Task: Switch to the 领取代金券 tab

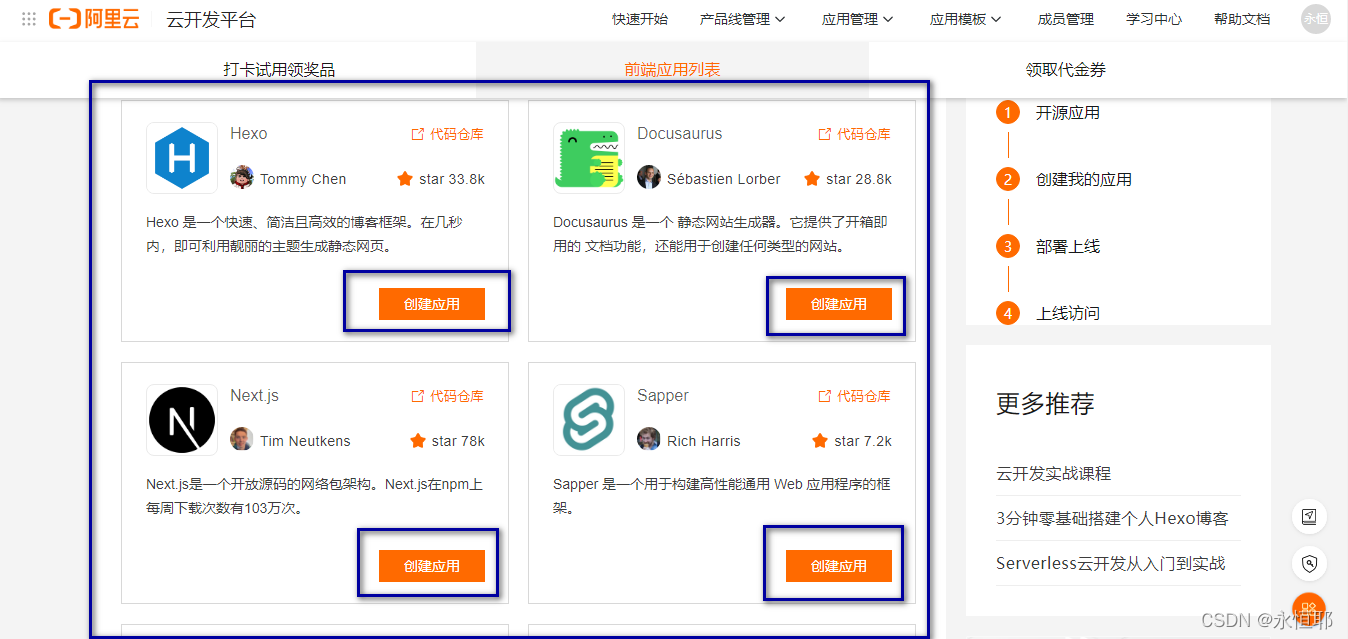Action: (1066, 70)
